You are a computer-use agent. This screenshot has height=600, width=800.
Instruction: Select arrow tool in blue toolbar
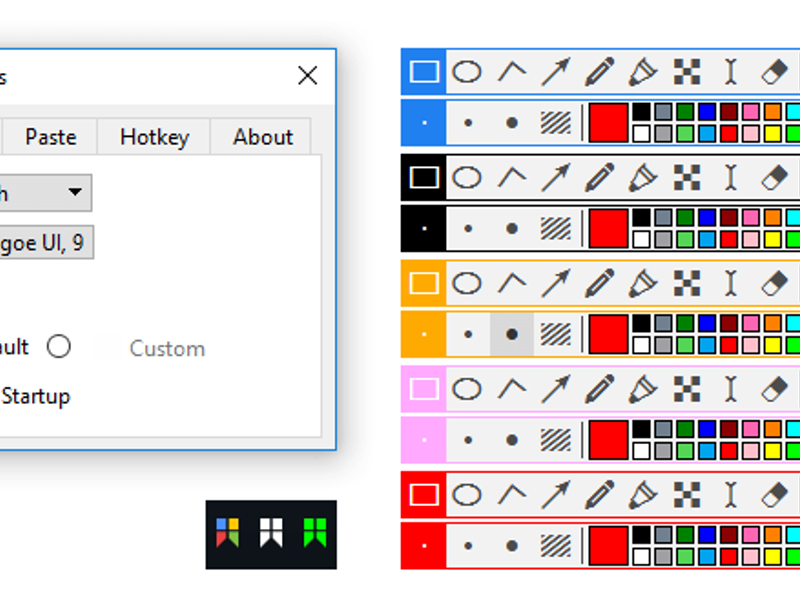point(556,71)
